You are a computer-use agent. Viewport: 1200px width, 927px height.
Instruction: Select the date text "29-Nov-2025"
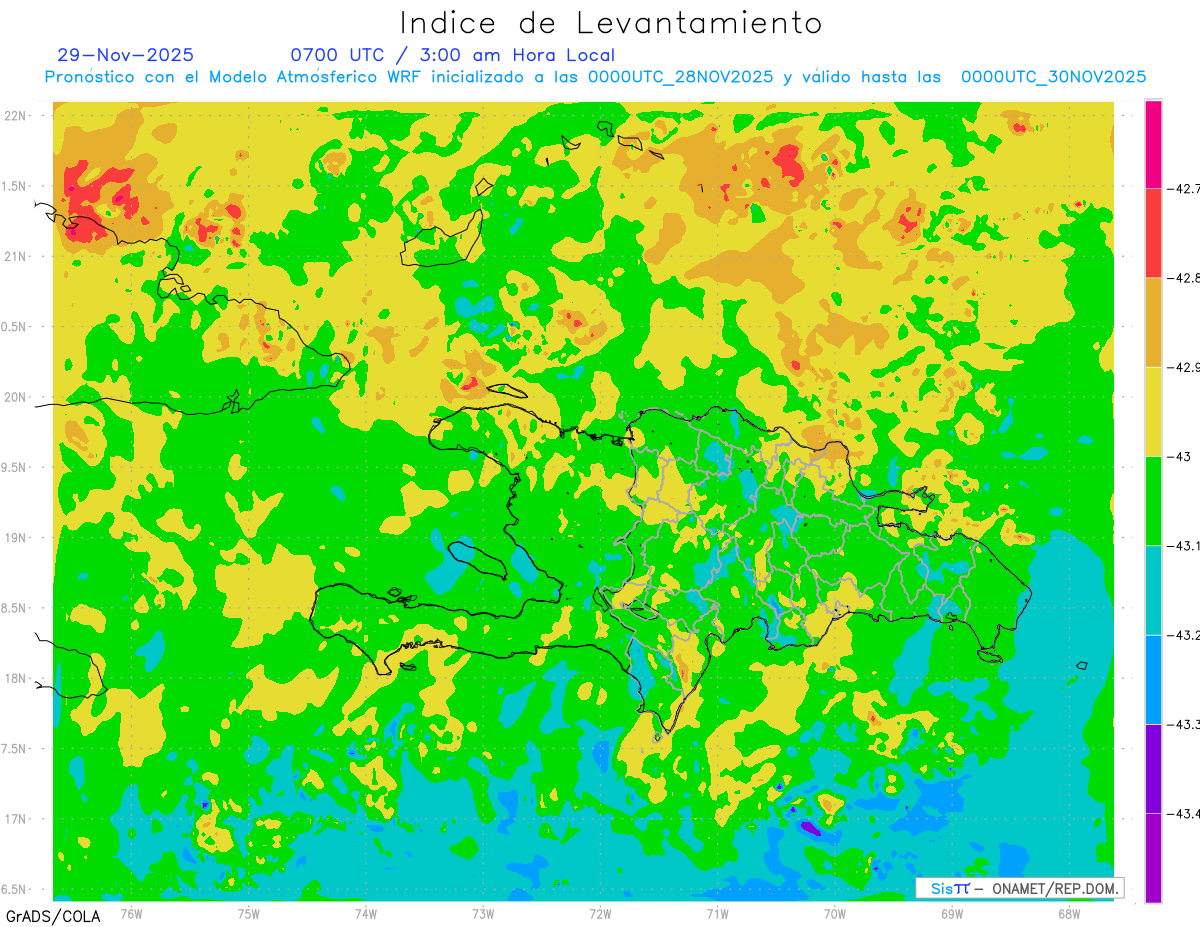(126, 55)
